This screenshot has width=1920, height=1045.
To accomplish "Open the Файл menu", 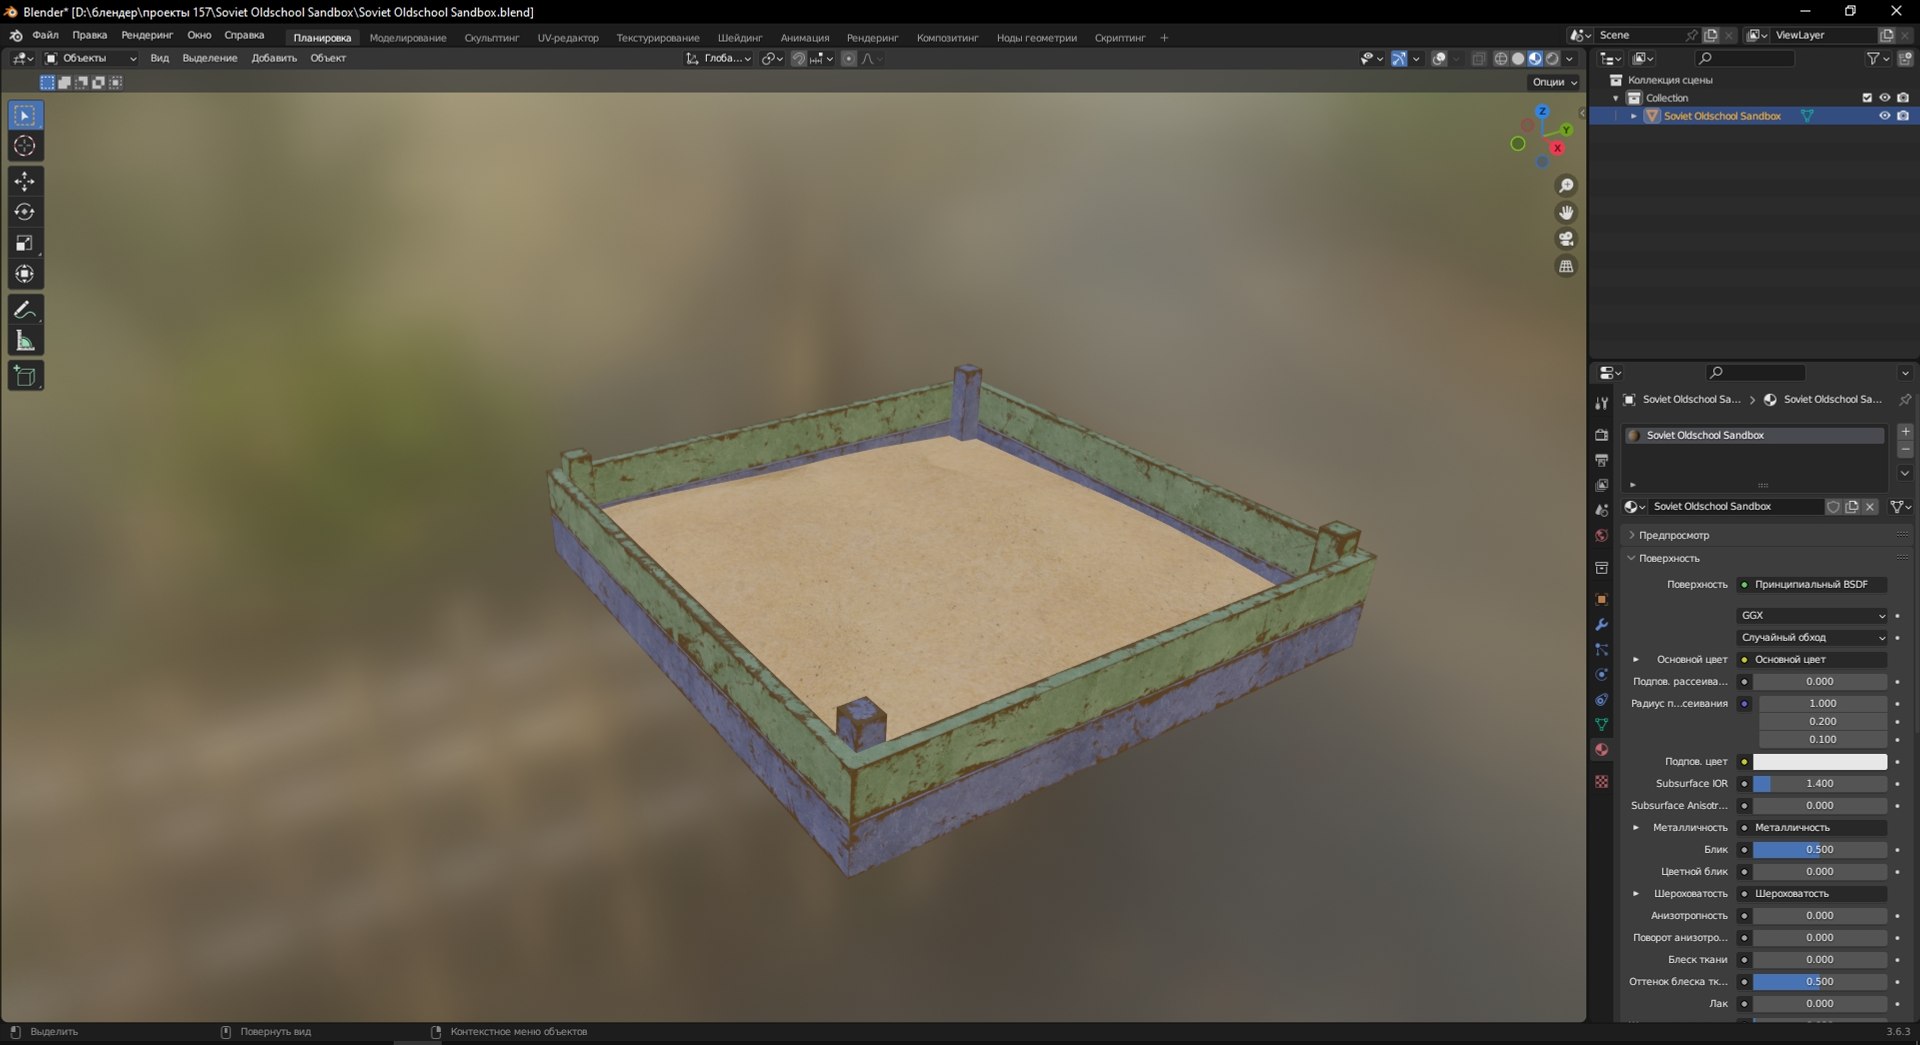I will 45,36.
